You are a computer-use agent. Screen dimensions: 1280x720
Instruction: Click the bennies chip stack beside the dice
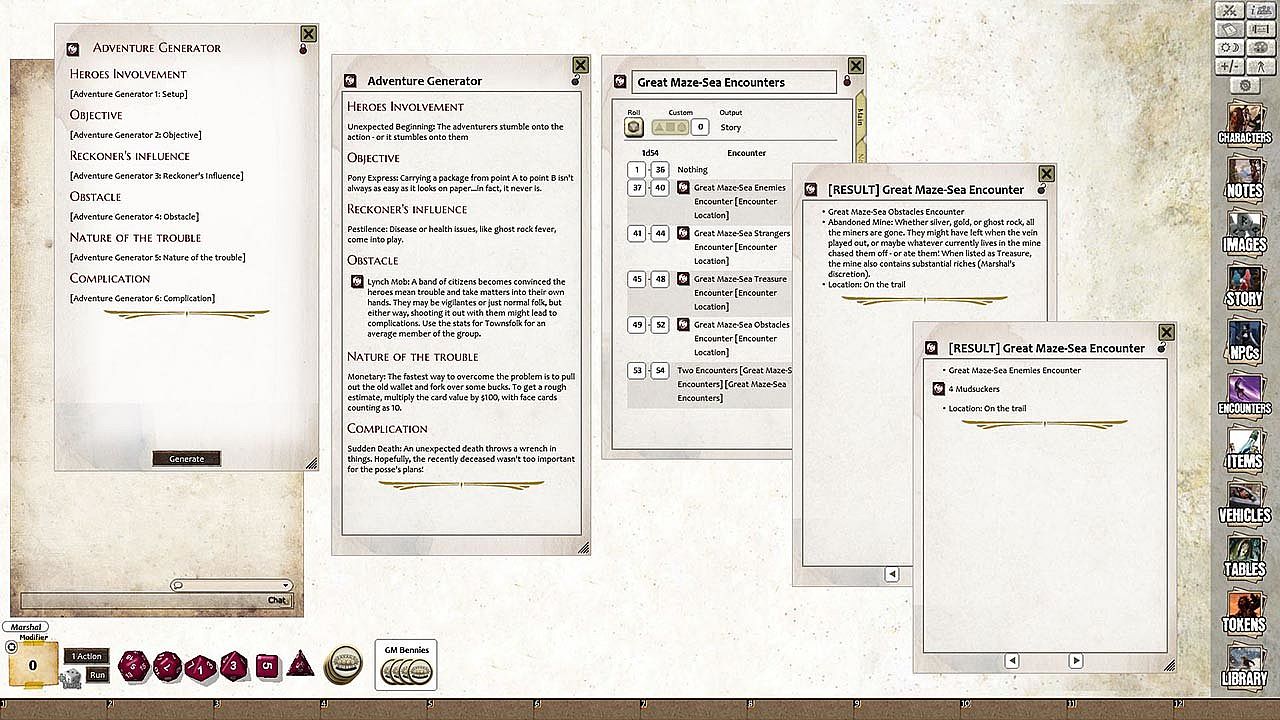(344, 665)
